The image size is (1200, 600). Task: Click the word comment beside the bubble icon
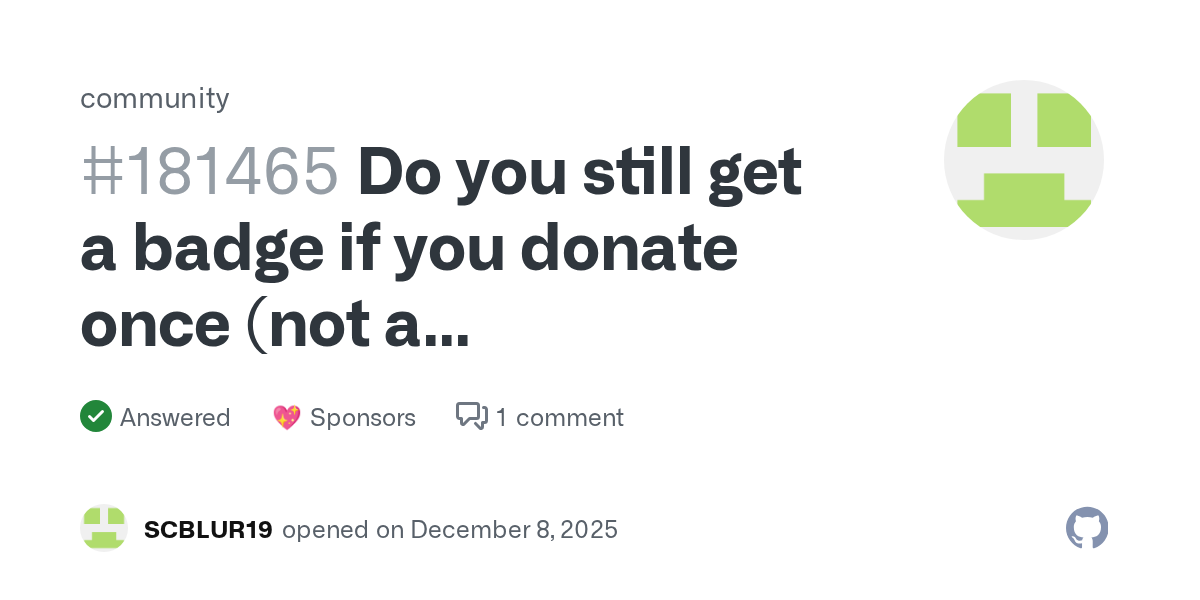[x=569, y=417]
